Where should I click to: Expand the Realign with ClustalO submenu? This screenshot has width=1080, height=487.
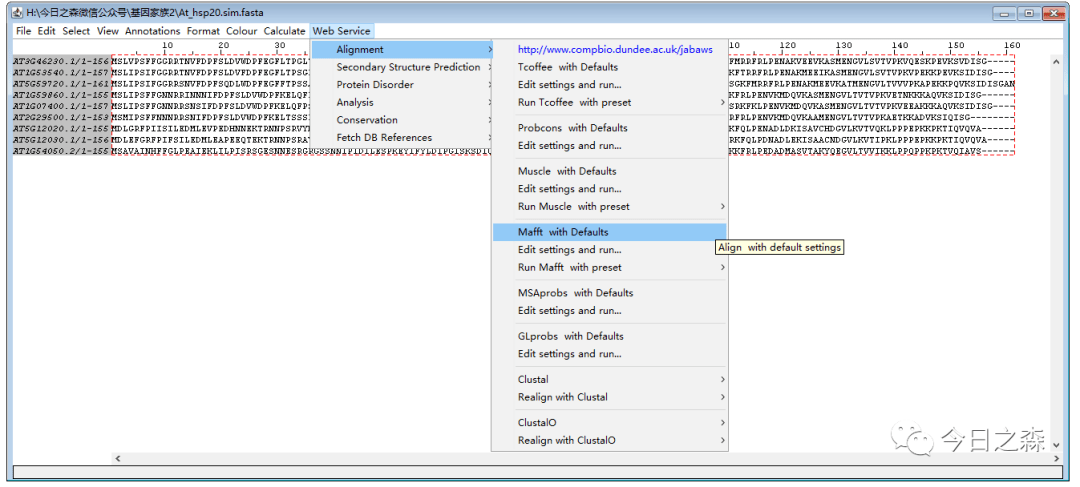click(566, 440)
